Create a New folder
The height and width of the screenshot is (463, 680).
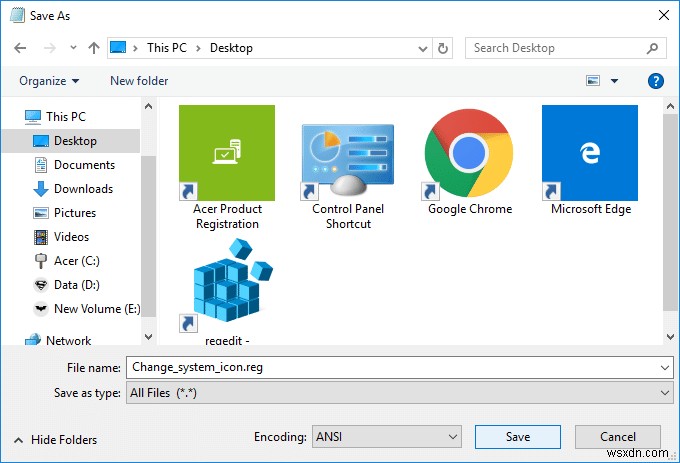pyautogui.click(x=139, y=81)
